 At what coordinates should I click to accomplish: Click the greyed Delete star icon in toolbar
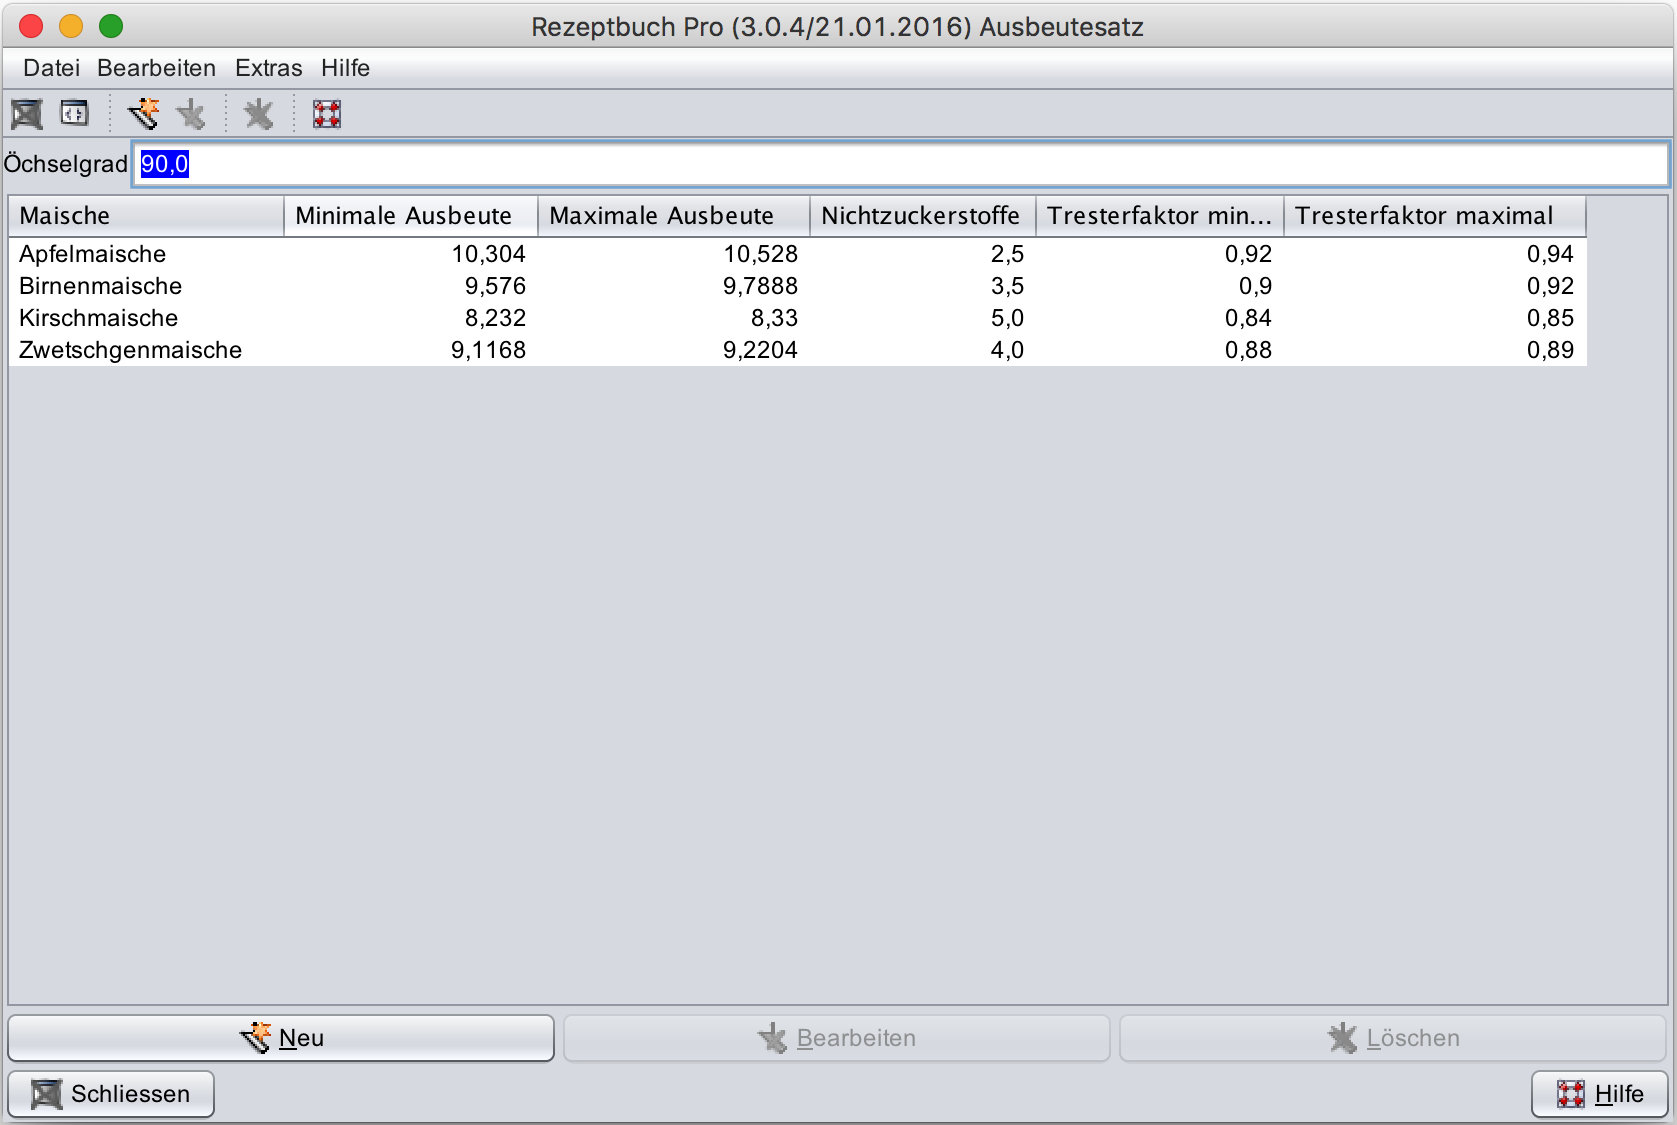(259, 114)
